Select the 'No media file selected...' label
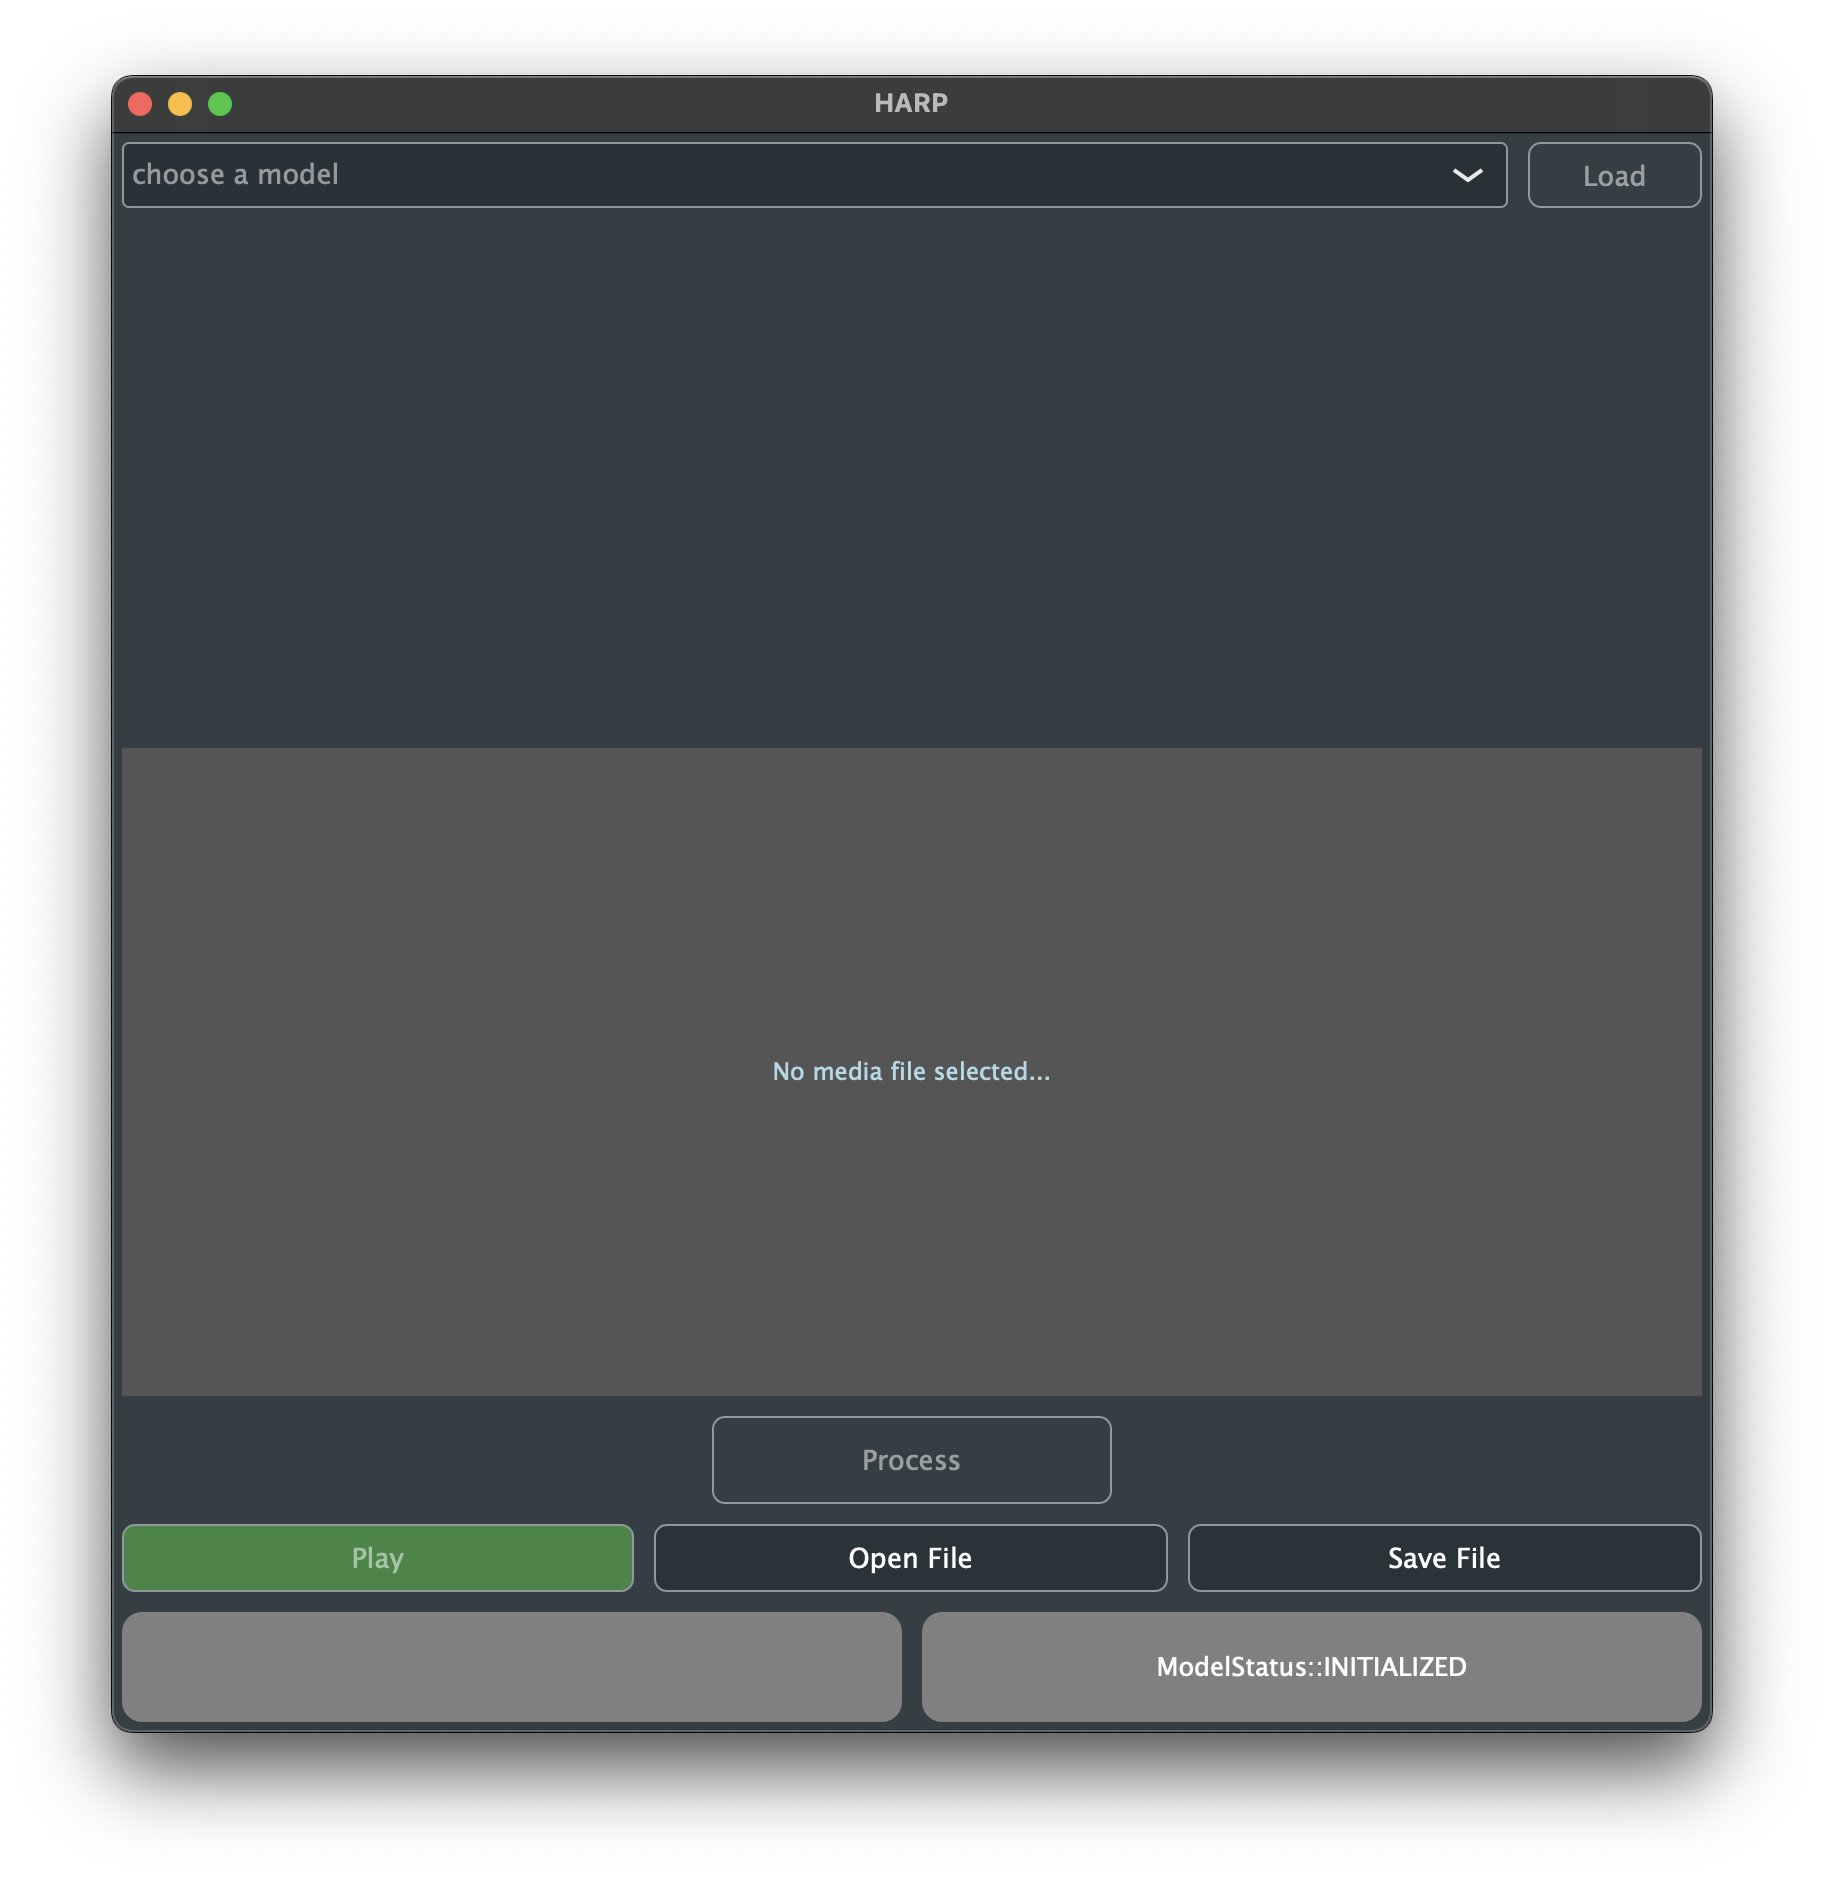This screenshot has height=1880, width=1824. pyautogui.click(x=911, y=1071)
